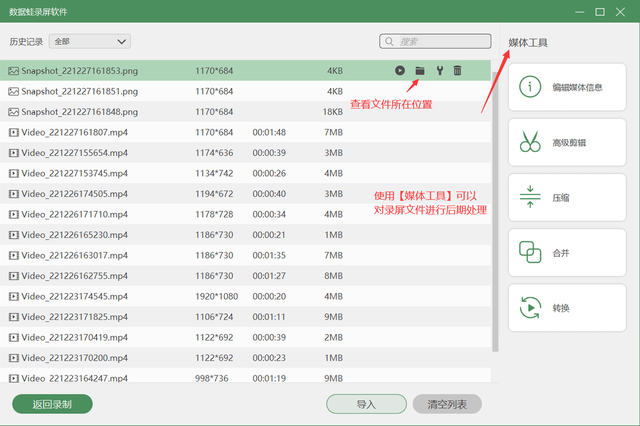
Task: Focus the 搜索 search input field
Action: point(435,42)
